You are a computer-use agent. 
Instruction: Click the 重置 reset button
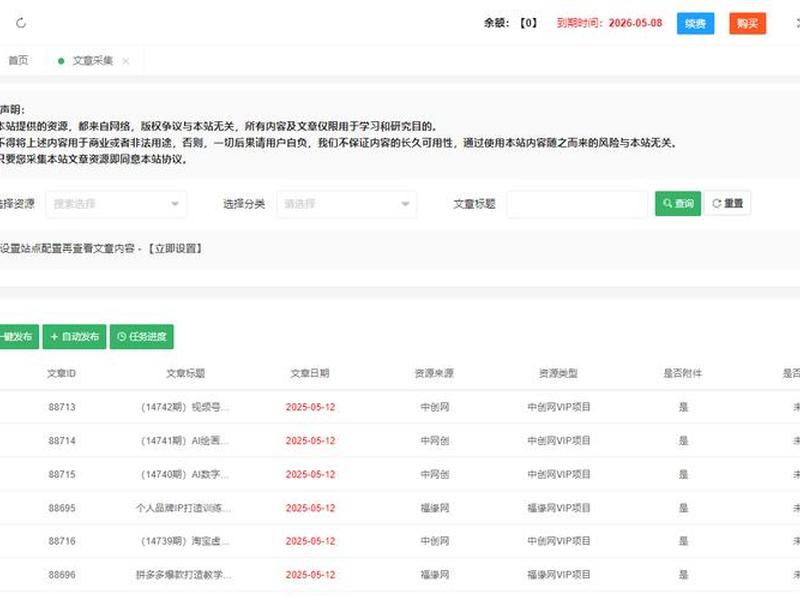pyautogui.click(x=728, y=204)
